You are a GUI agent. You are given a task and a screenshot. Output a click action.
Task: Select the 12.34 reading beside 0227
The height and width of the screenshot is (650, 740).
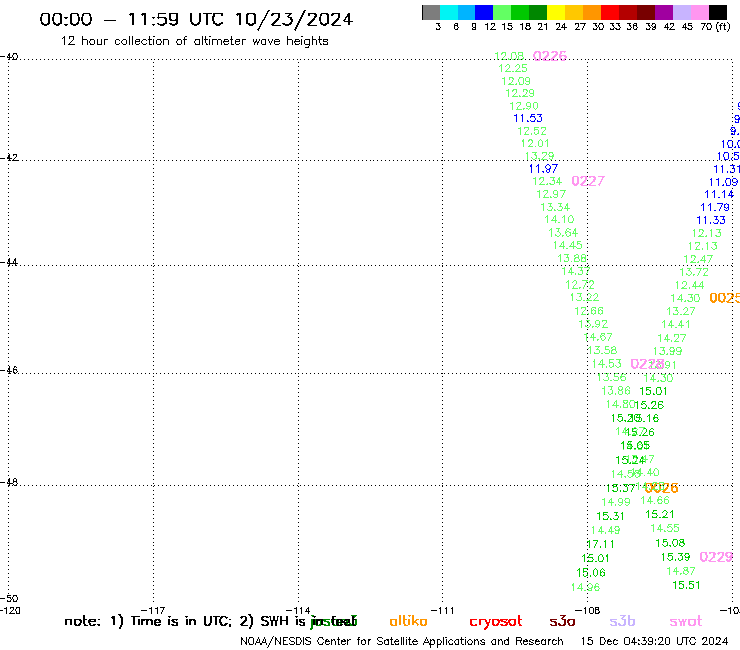click(547, 181)
